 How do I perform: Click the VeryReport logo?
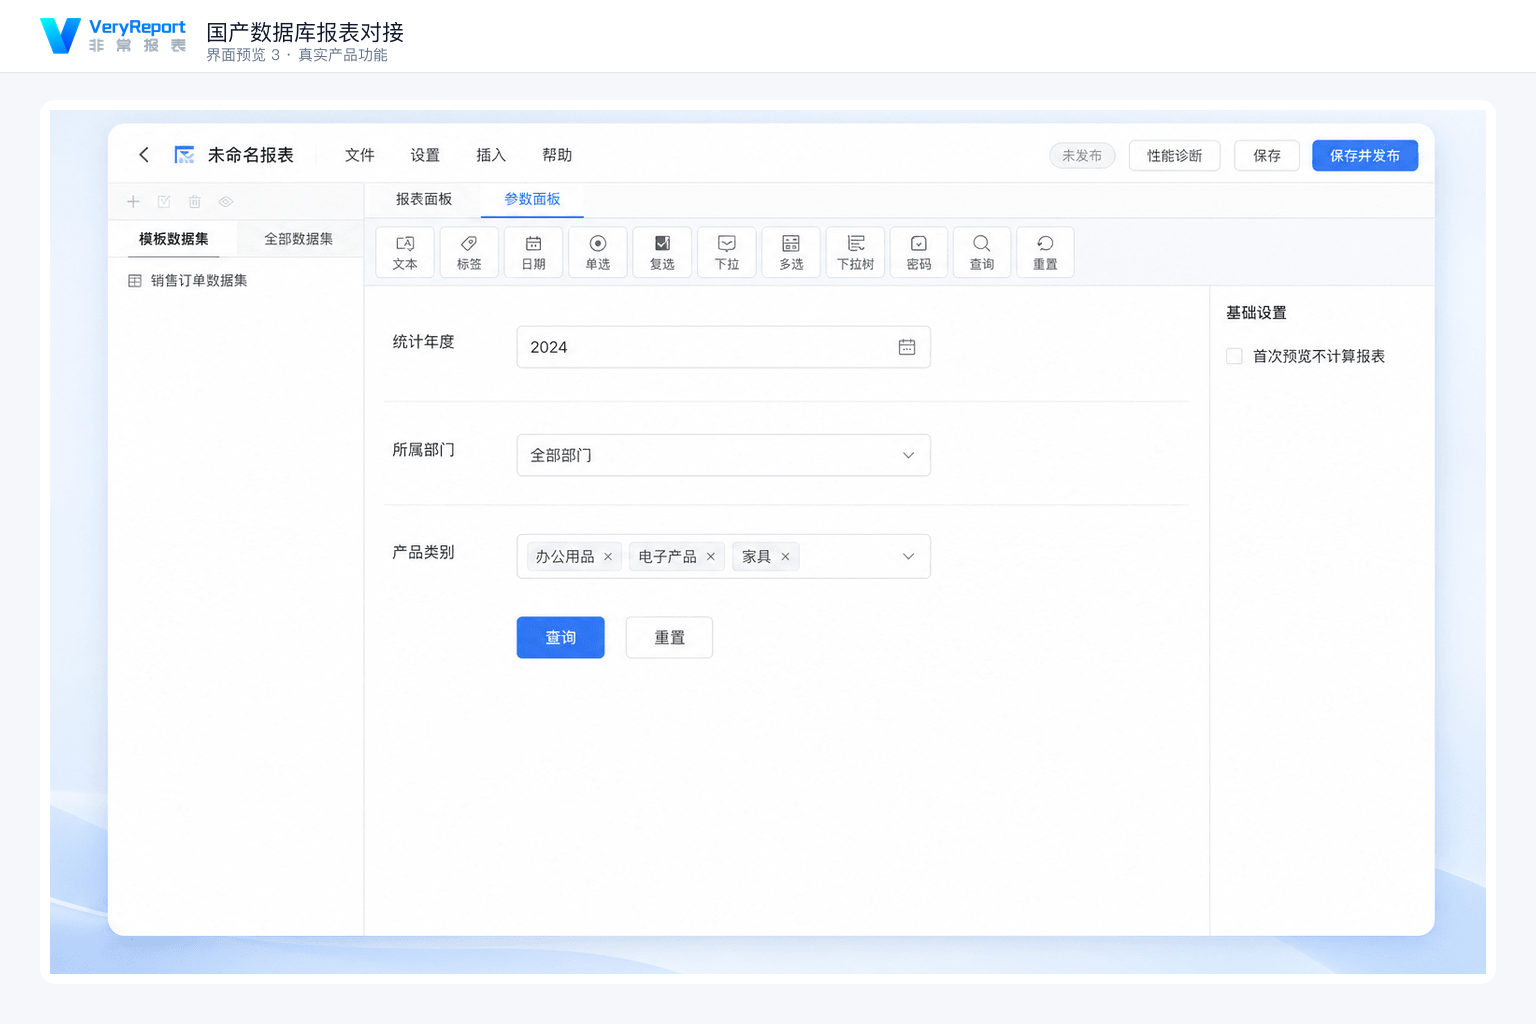click(113, 36)
